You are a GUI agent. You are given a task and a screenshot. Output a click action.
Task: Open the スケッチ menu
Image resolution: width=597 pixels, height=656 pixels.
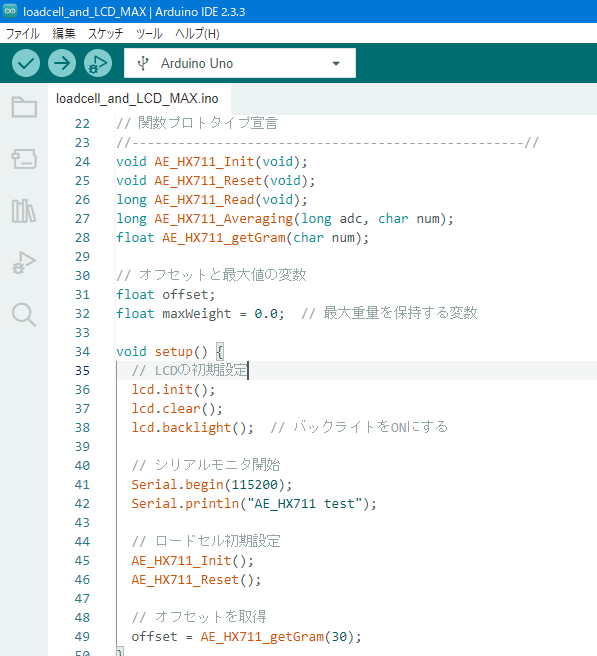coord(105,33)
